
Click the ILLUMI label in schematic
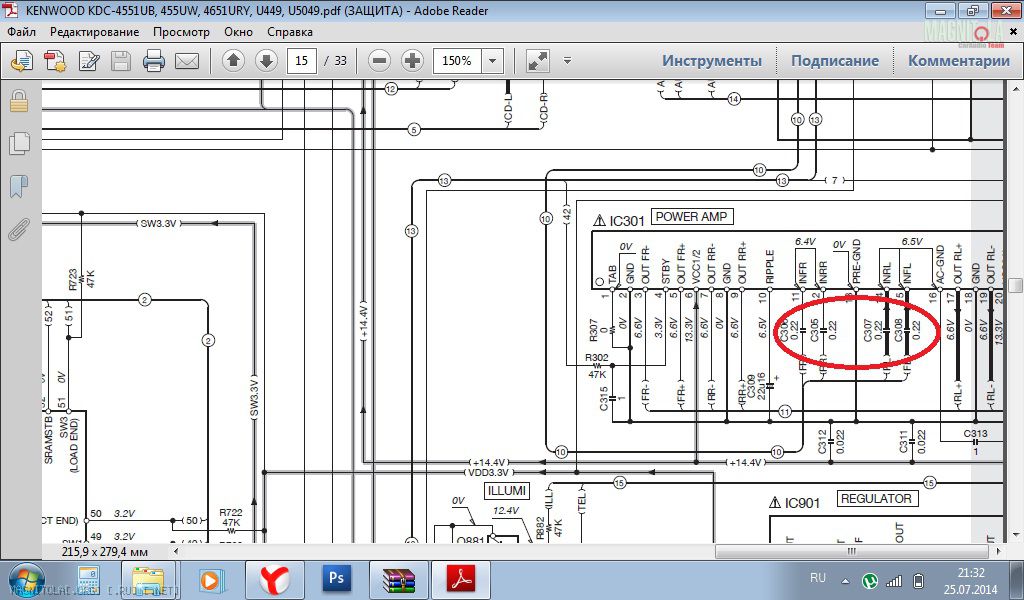point(507,490)
